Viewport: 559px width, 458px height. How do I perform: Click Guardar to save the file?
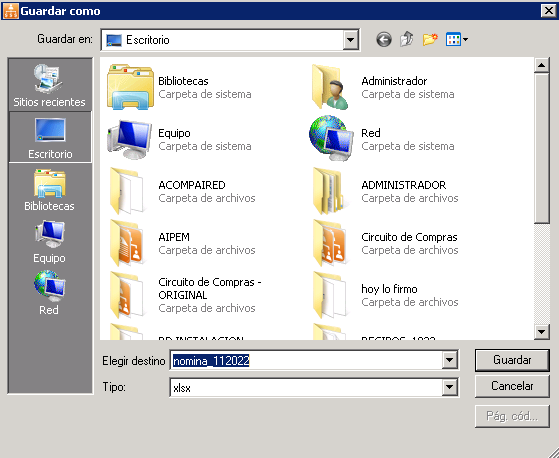pyautogui.click(x=512, y=360)
